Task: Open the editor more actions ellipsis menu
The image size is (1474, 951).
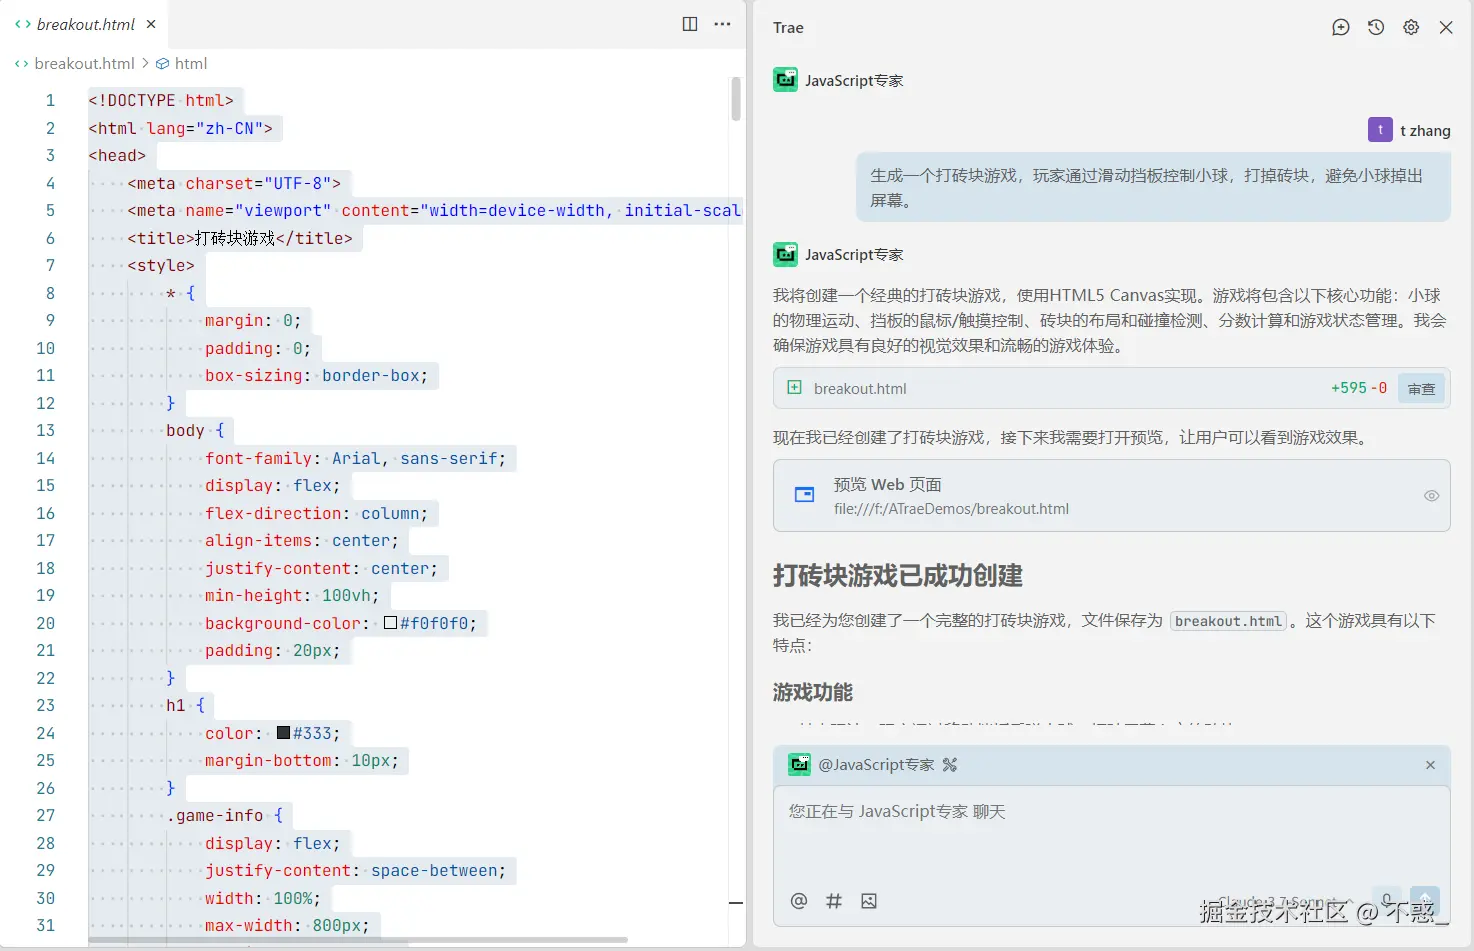Action: [x=722, y=24]
